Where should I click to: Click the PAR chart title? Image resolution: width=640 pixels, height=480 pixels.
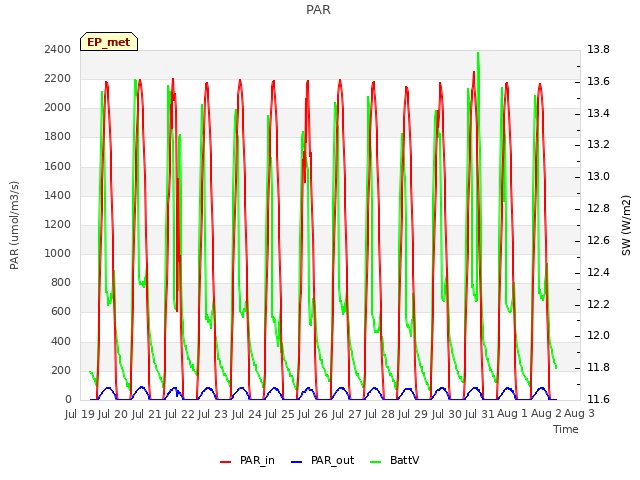click(318, 10)
